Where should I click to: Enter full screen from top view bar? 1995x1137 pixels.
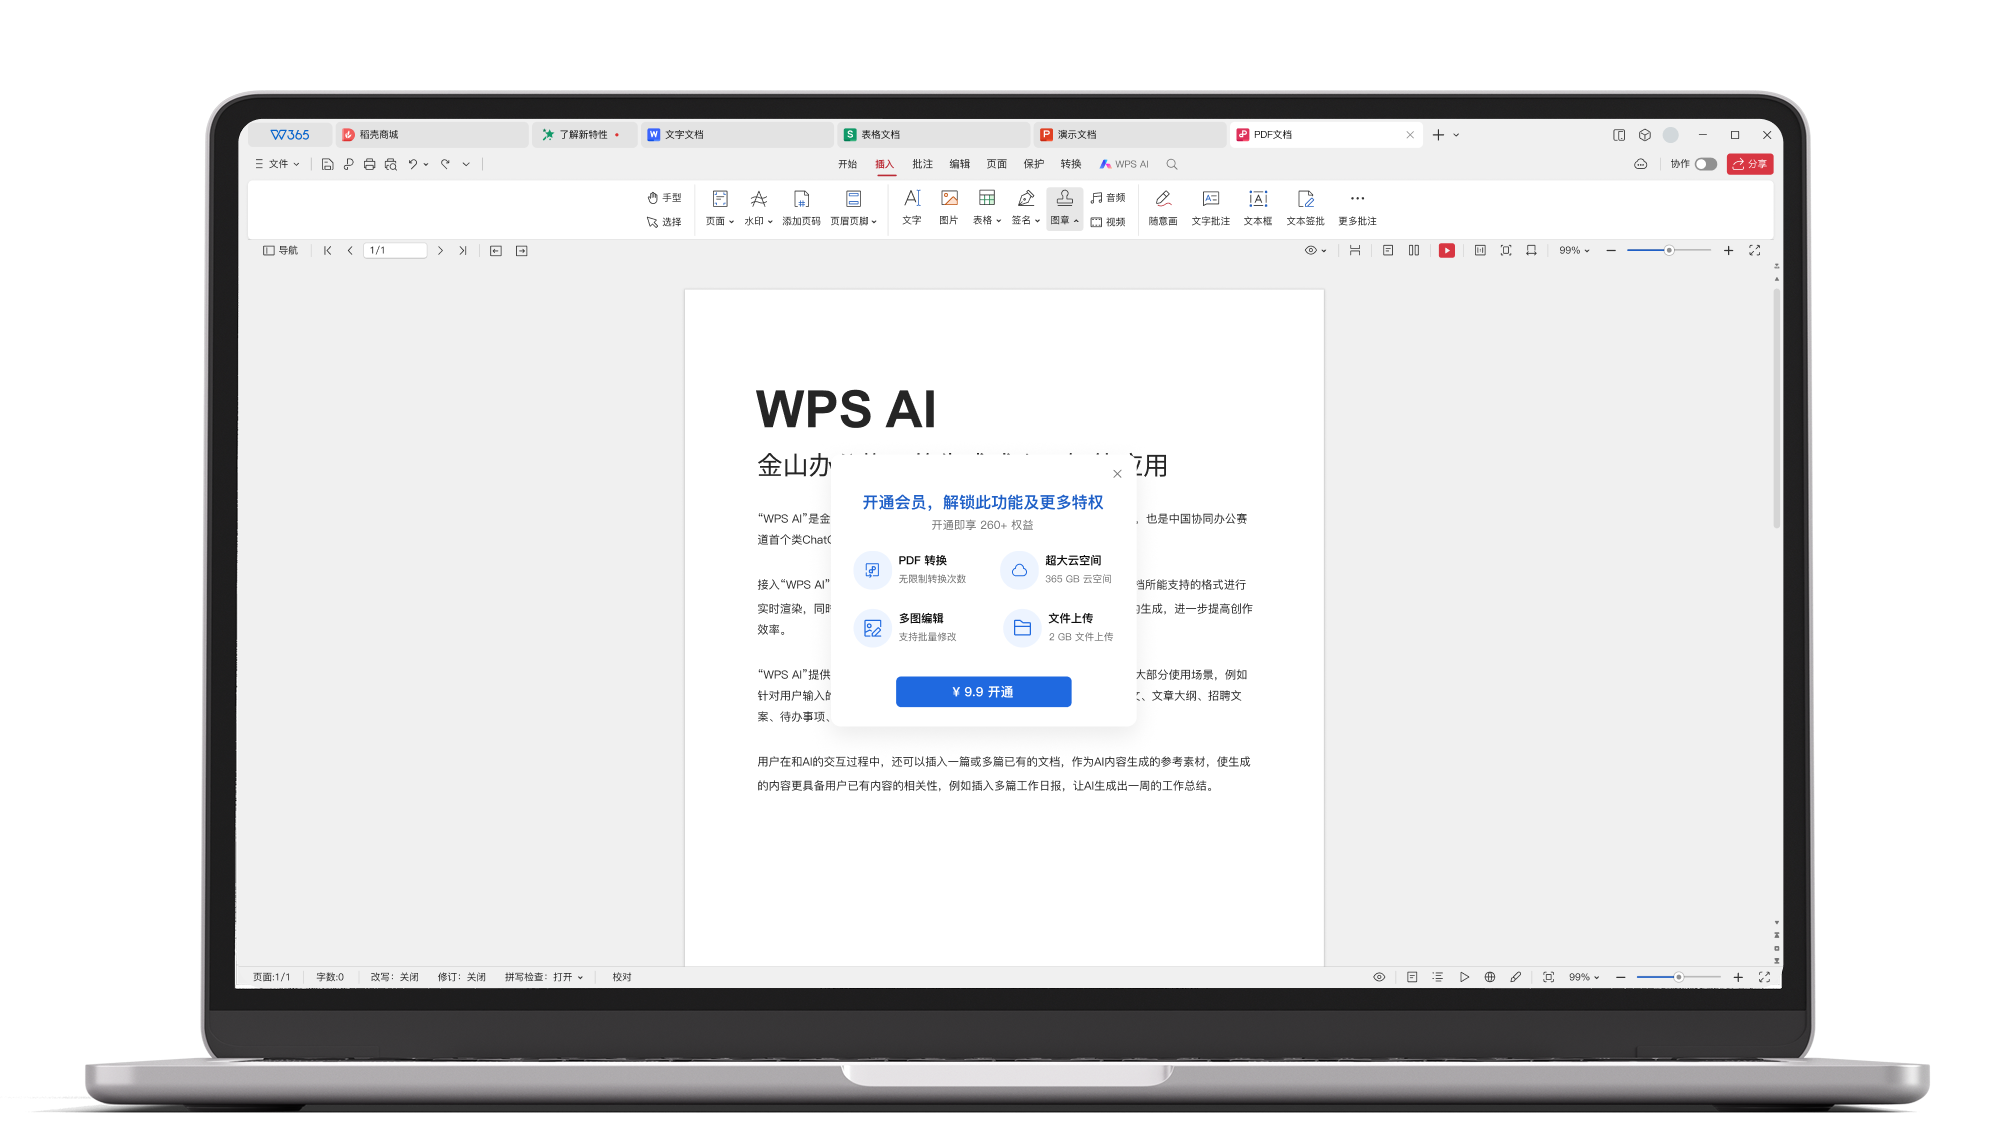pyautogui.click(x=1754, y=251)
